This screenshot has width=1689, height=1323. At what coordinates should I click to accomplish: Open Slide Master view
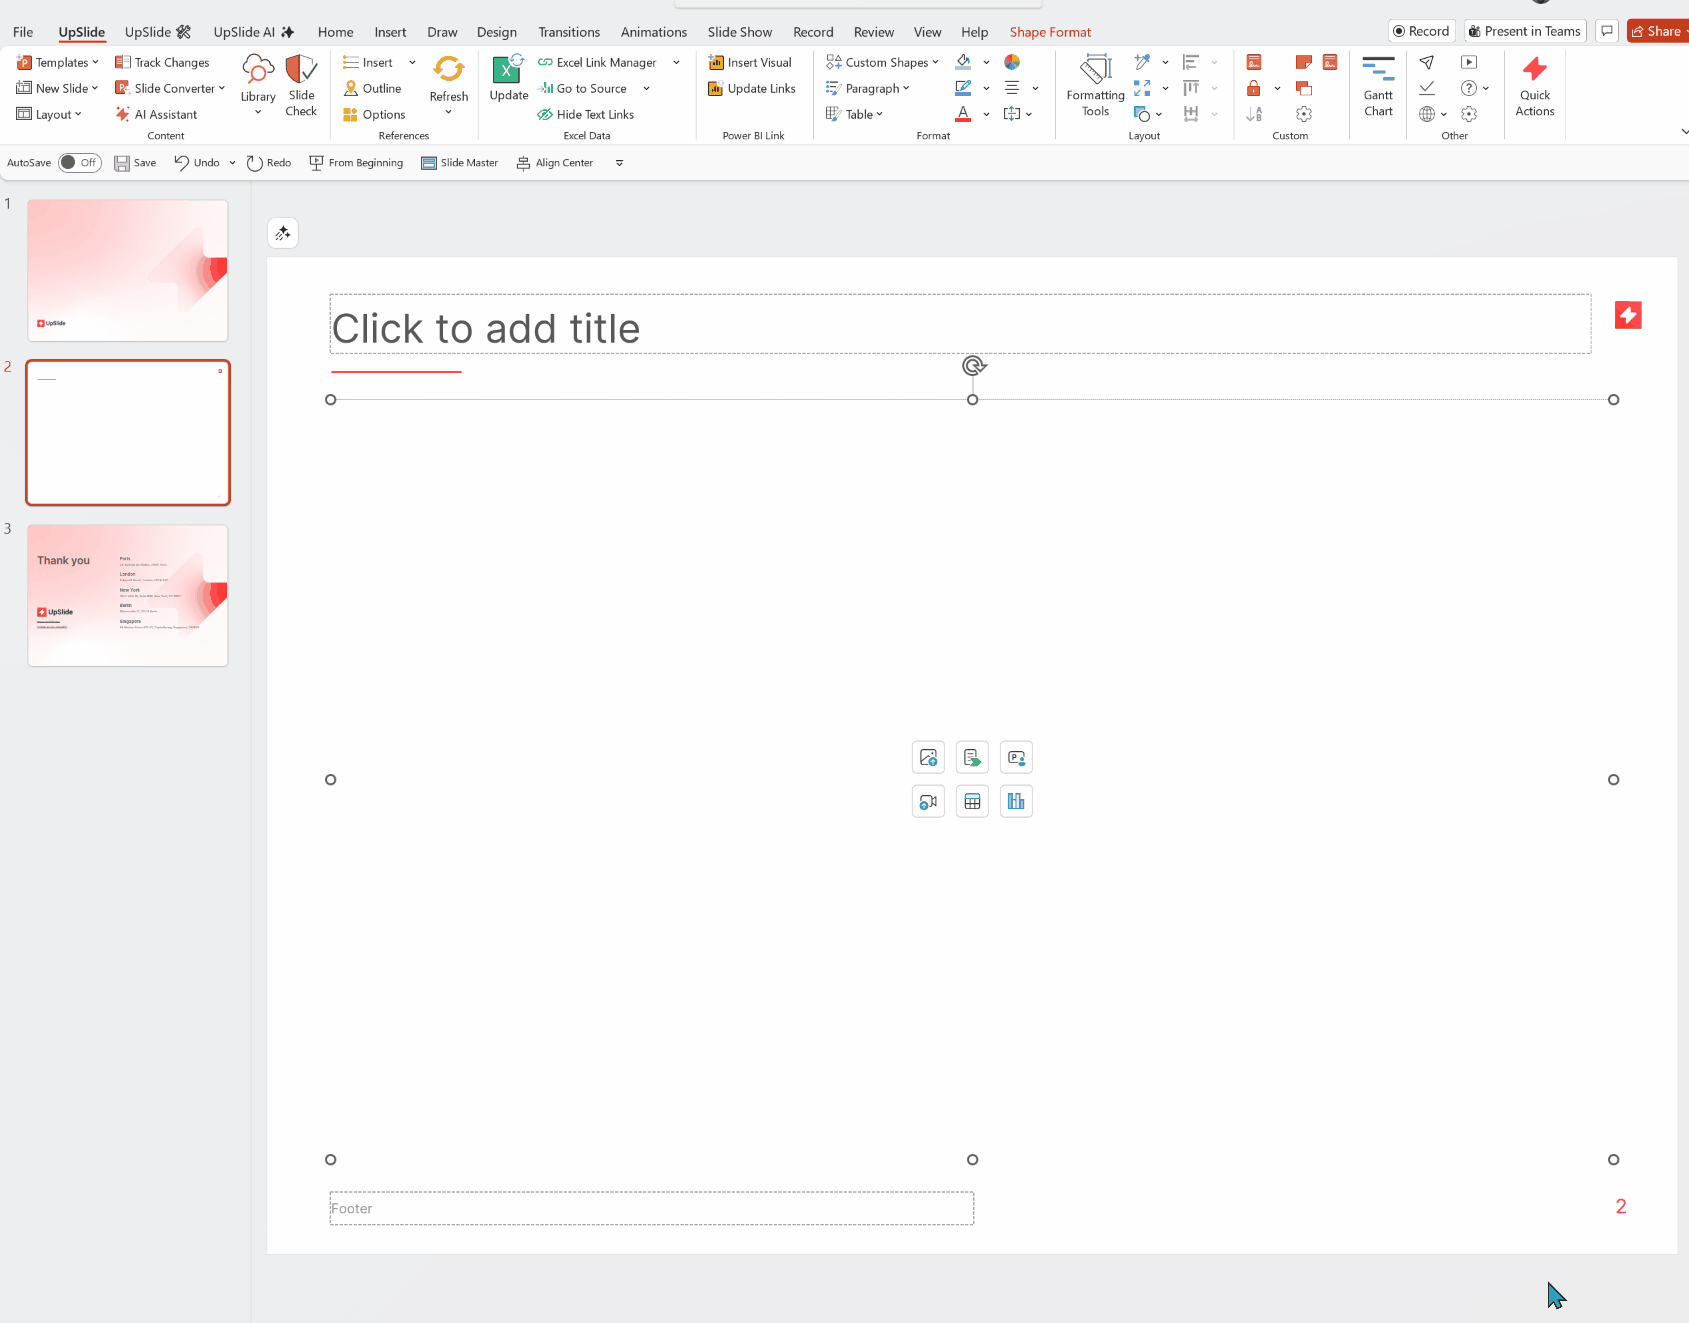(x=459, y=163)
